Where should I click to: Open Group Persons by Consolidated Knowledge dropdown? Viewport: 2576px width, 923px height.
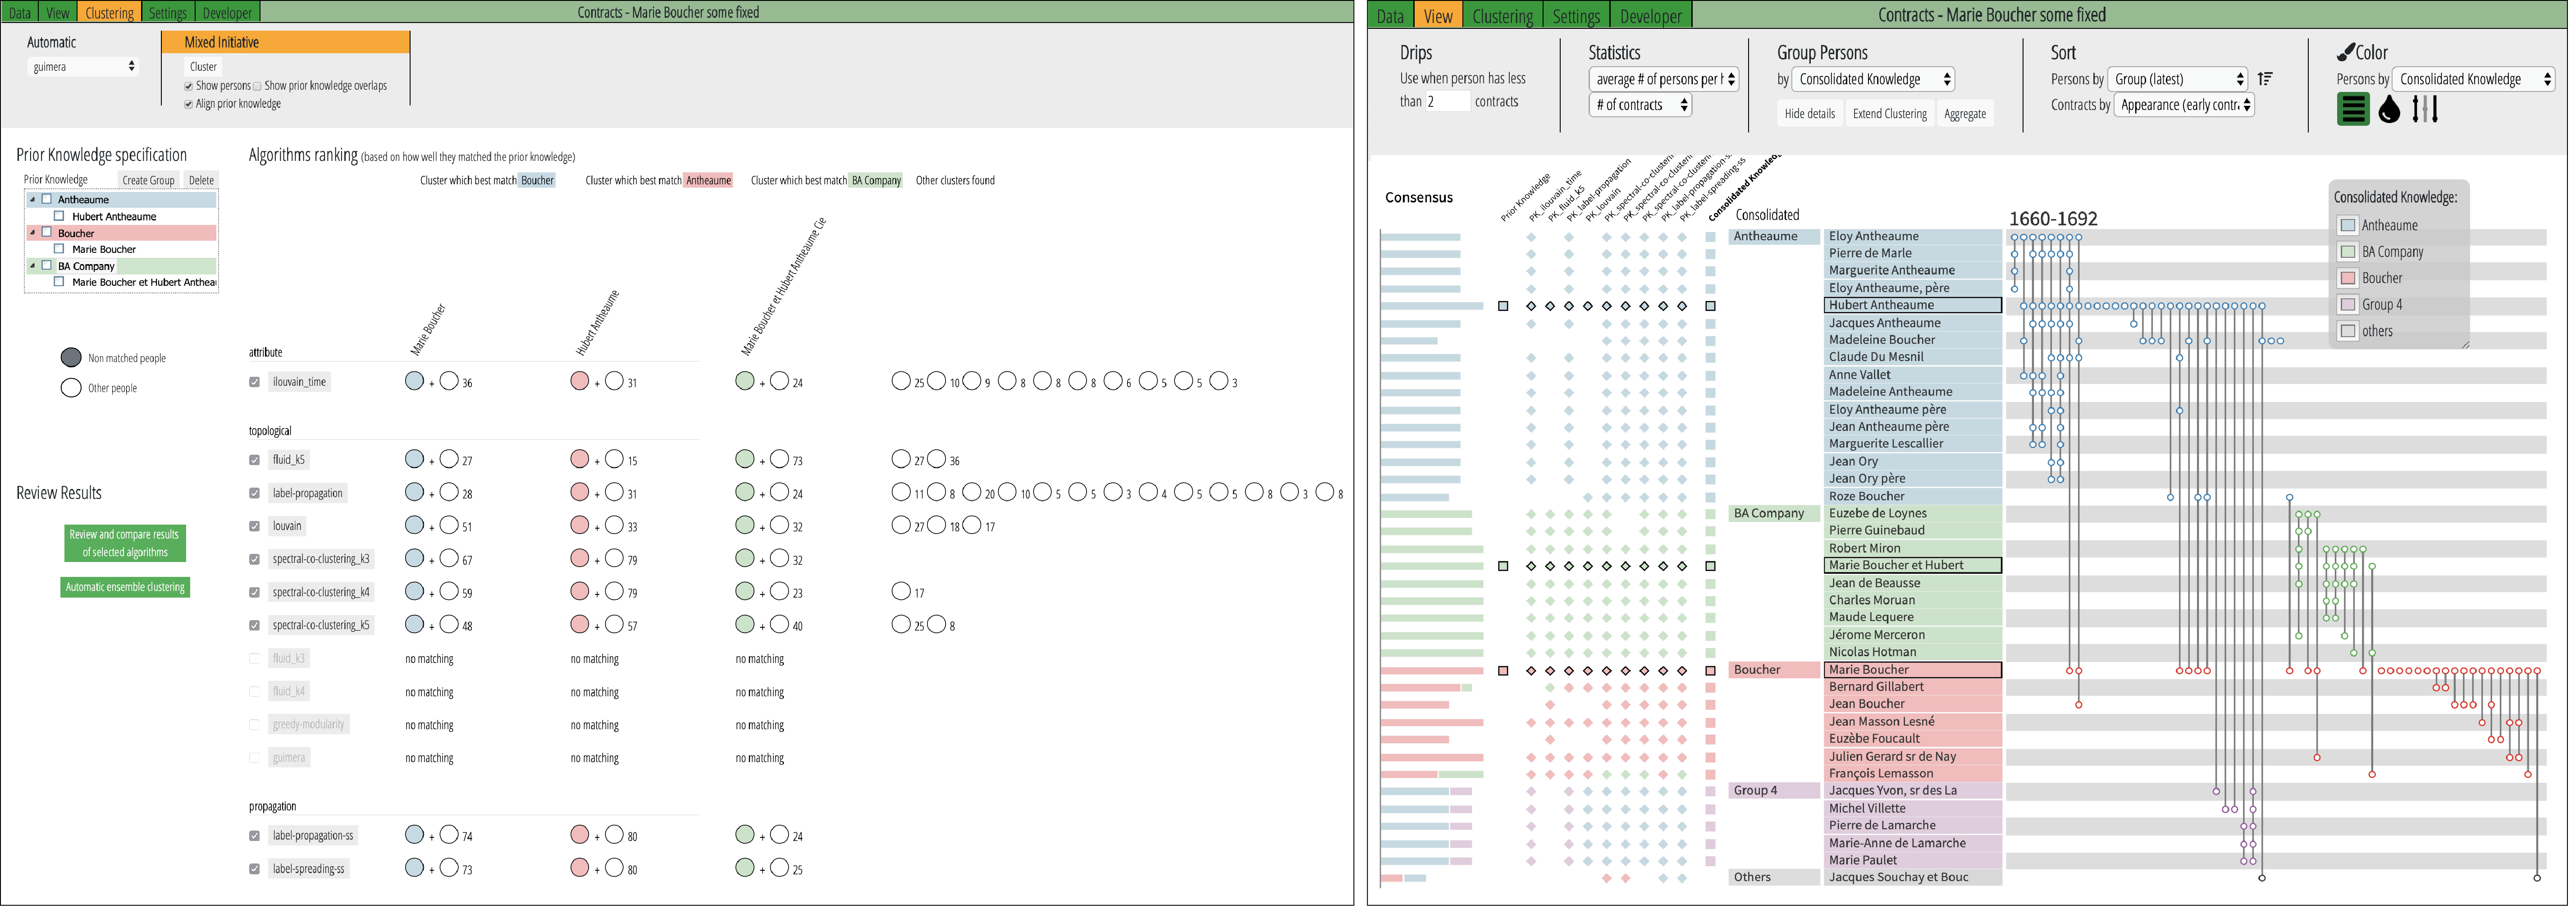tap(1873, 79)
